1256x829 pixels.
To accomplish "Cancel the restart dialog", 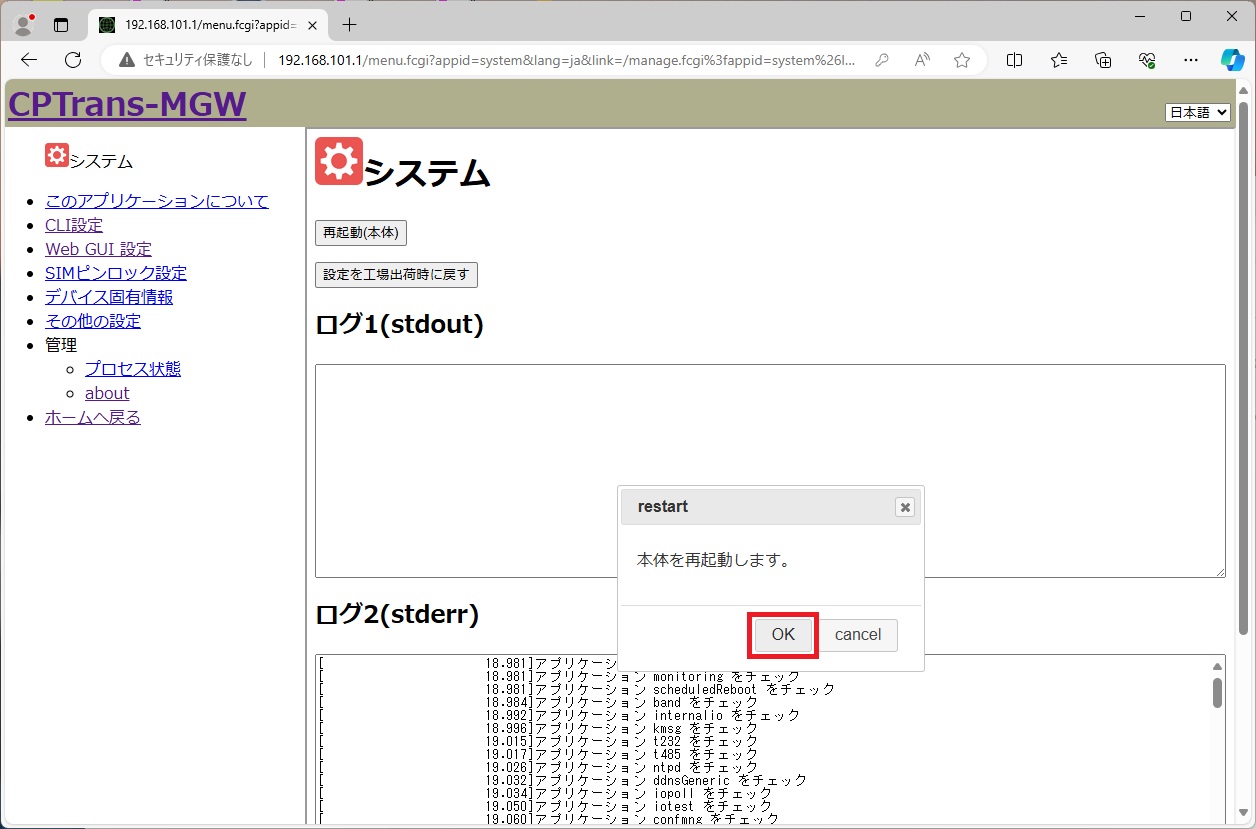I will (x=858, y=635).
